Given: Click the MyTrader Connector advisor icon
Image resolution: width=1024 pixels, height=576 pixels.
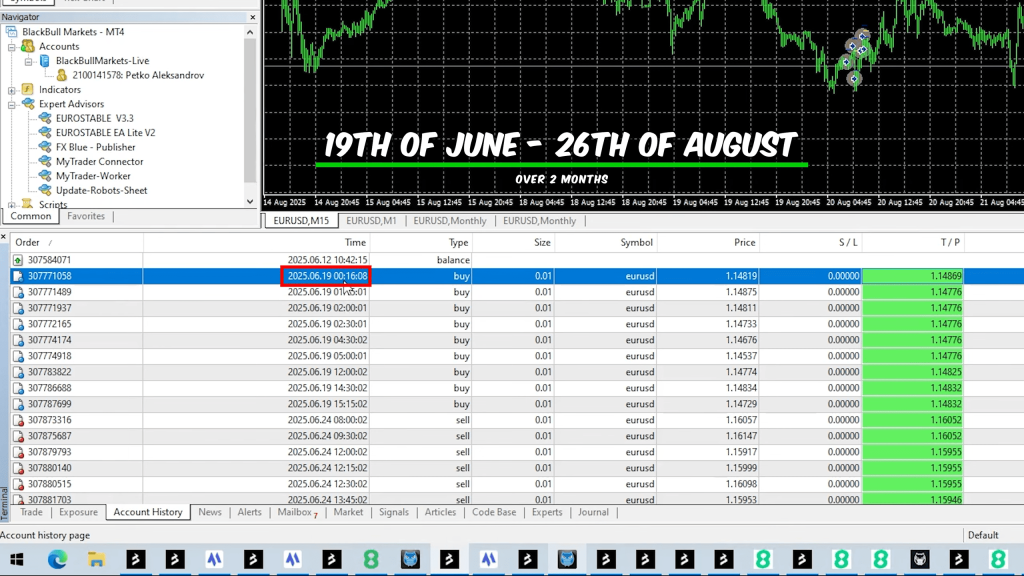Looking at the screenshot, I should (x=44, y=161).
